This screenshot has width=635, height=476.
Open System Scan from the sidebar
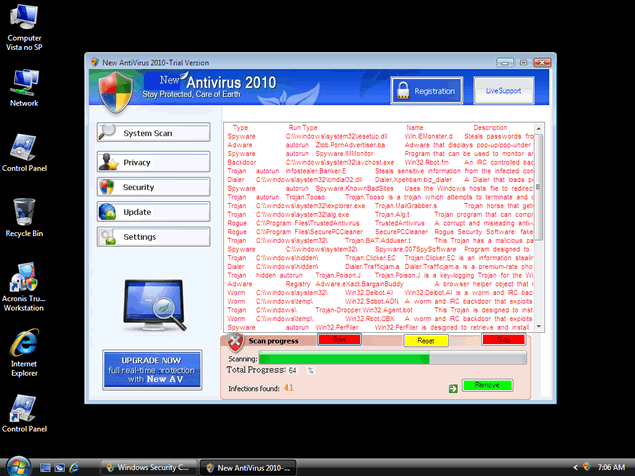pos(148,133)
